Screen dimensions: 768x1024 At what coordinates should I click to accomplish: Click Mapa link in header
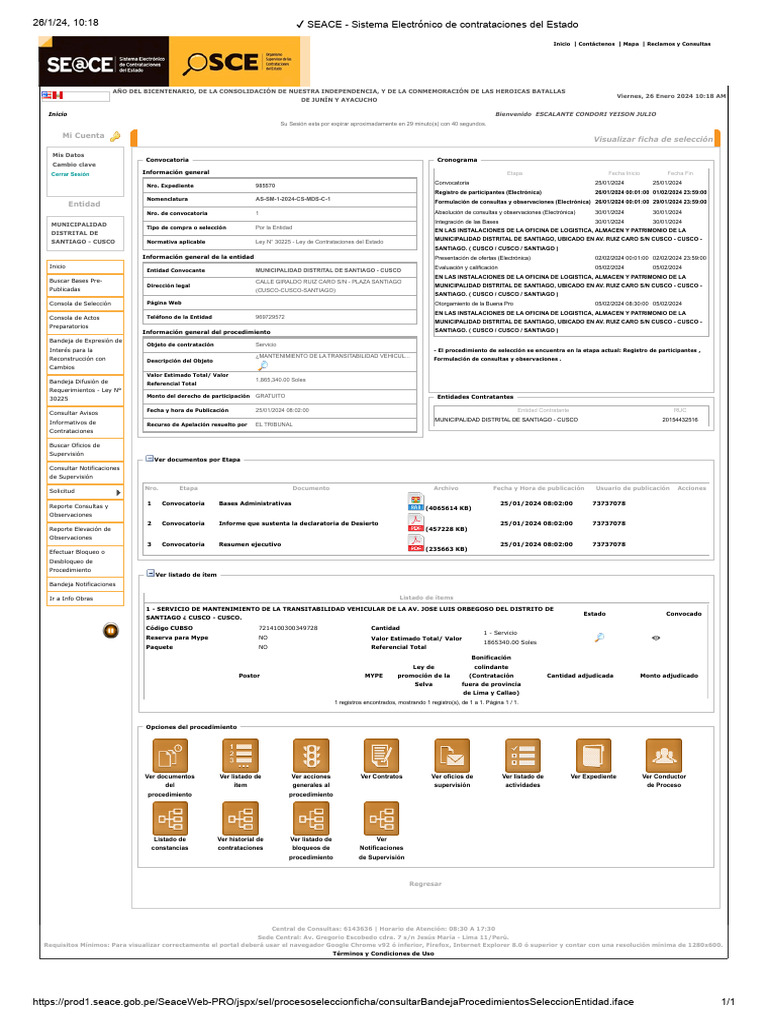[631, 44]
